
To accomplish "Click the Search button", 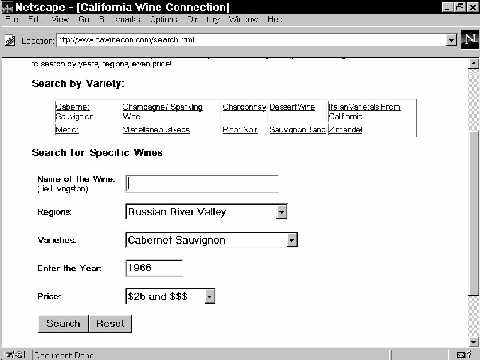I will click(x=63, y=323).
